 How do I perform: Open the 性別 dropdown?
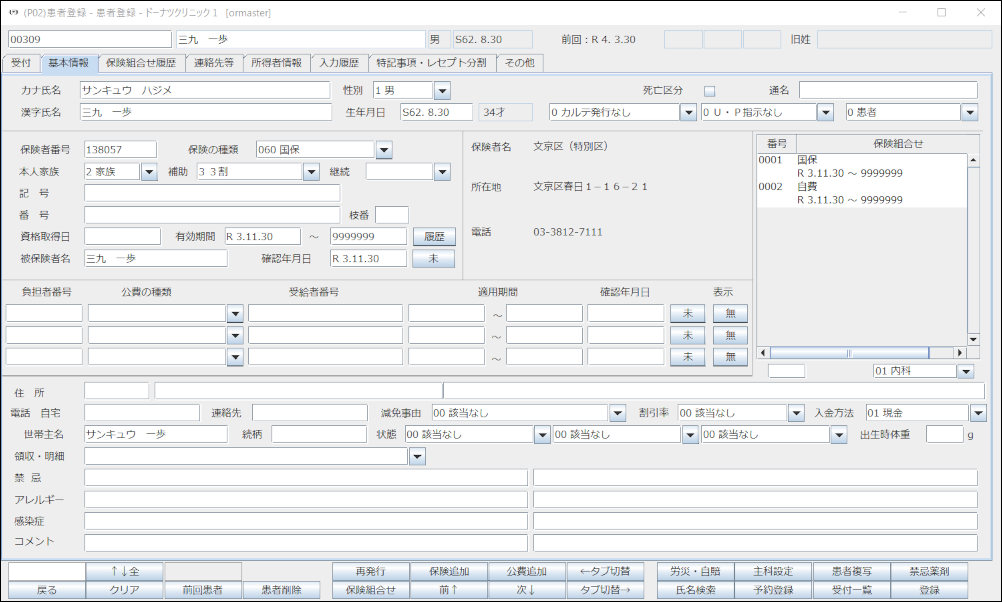pos(442,91)
